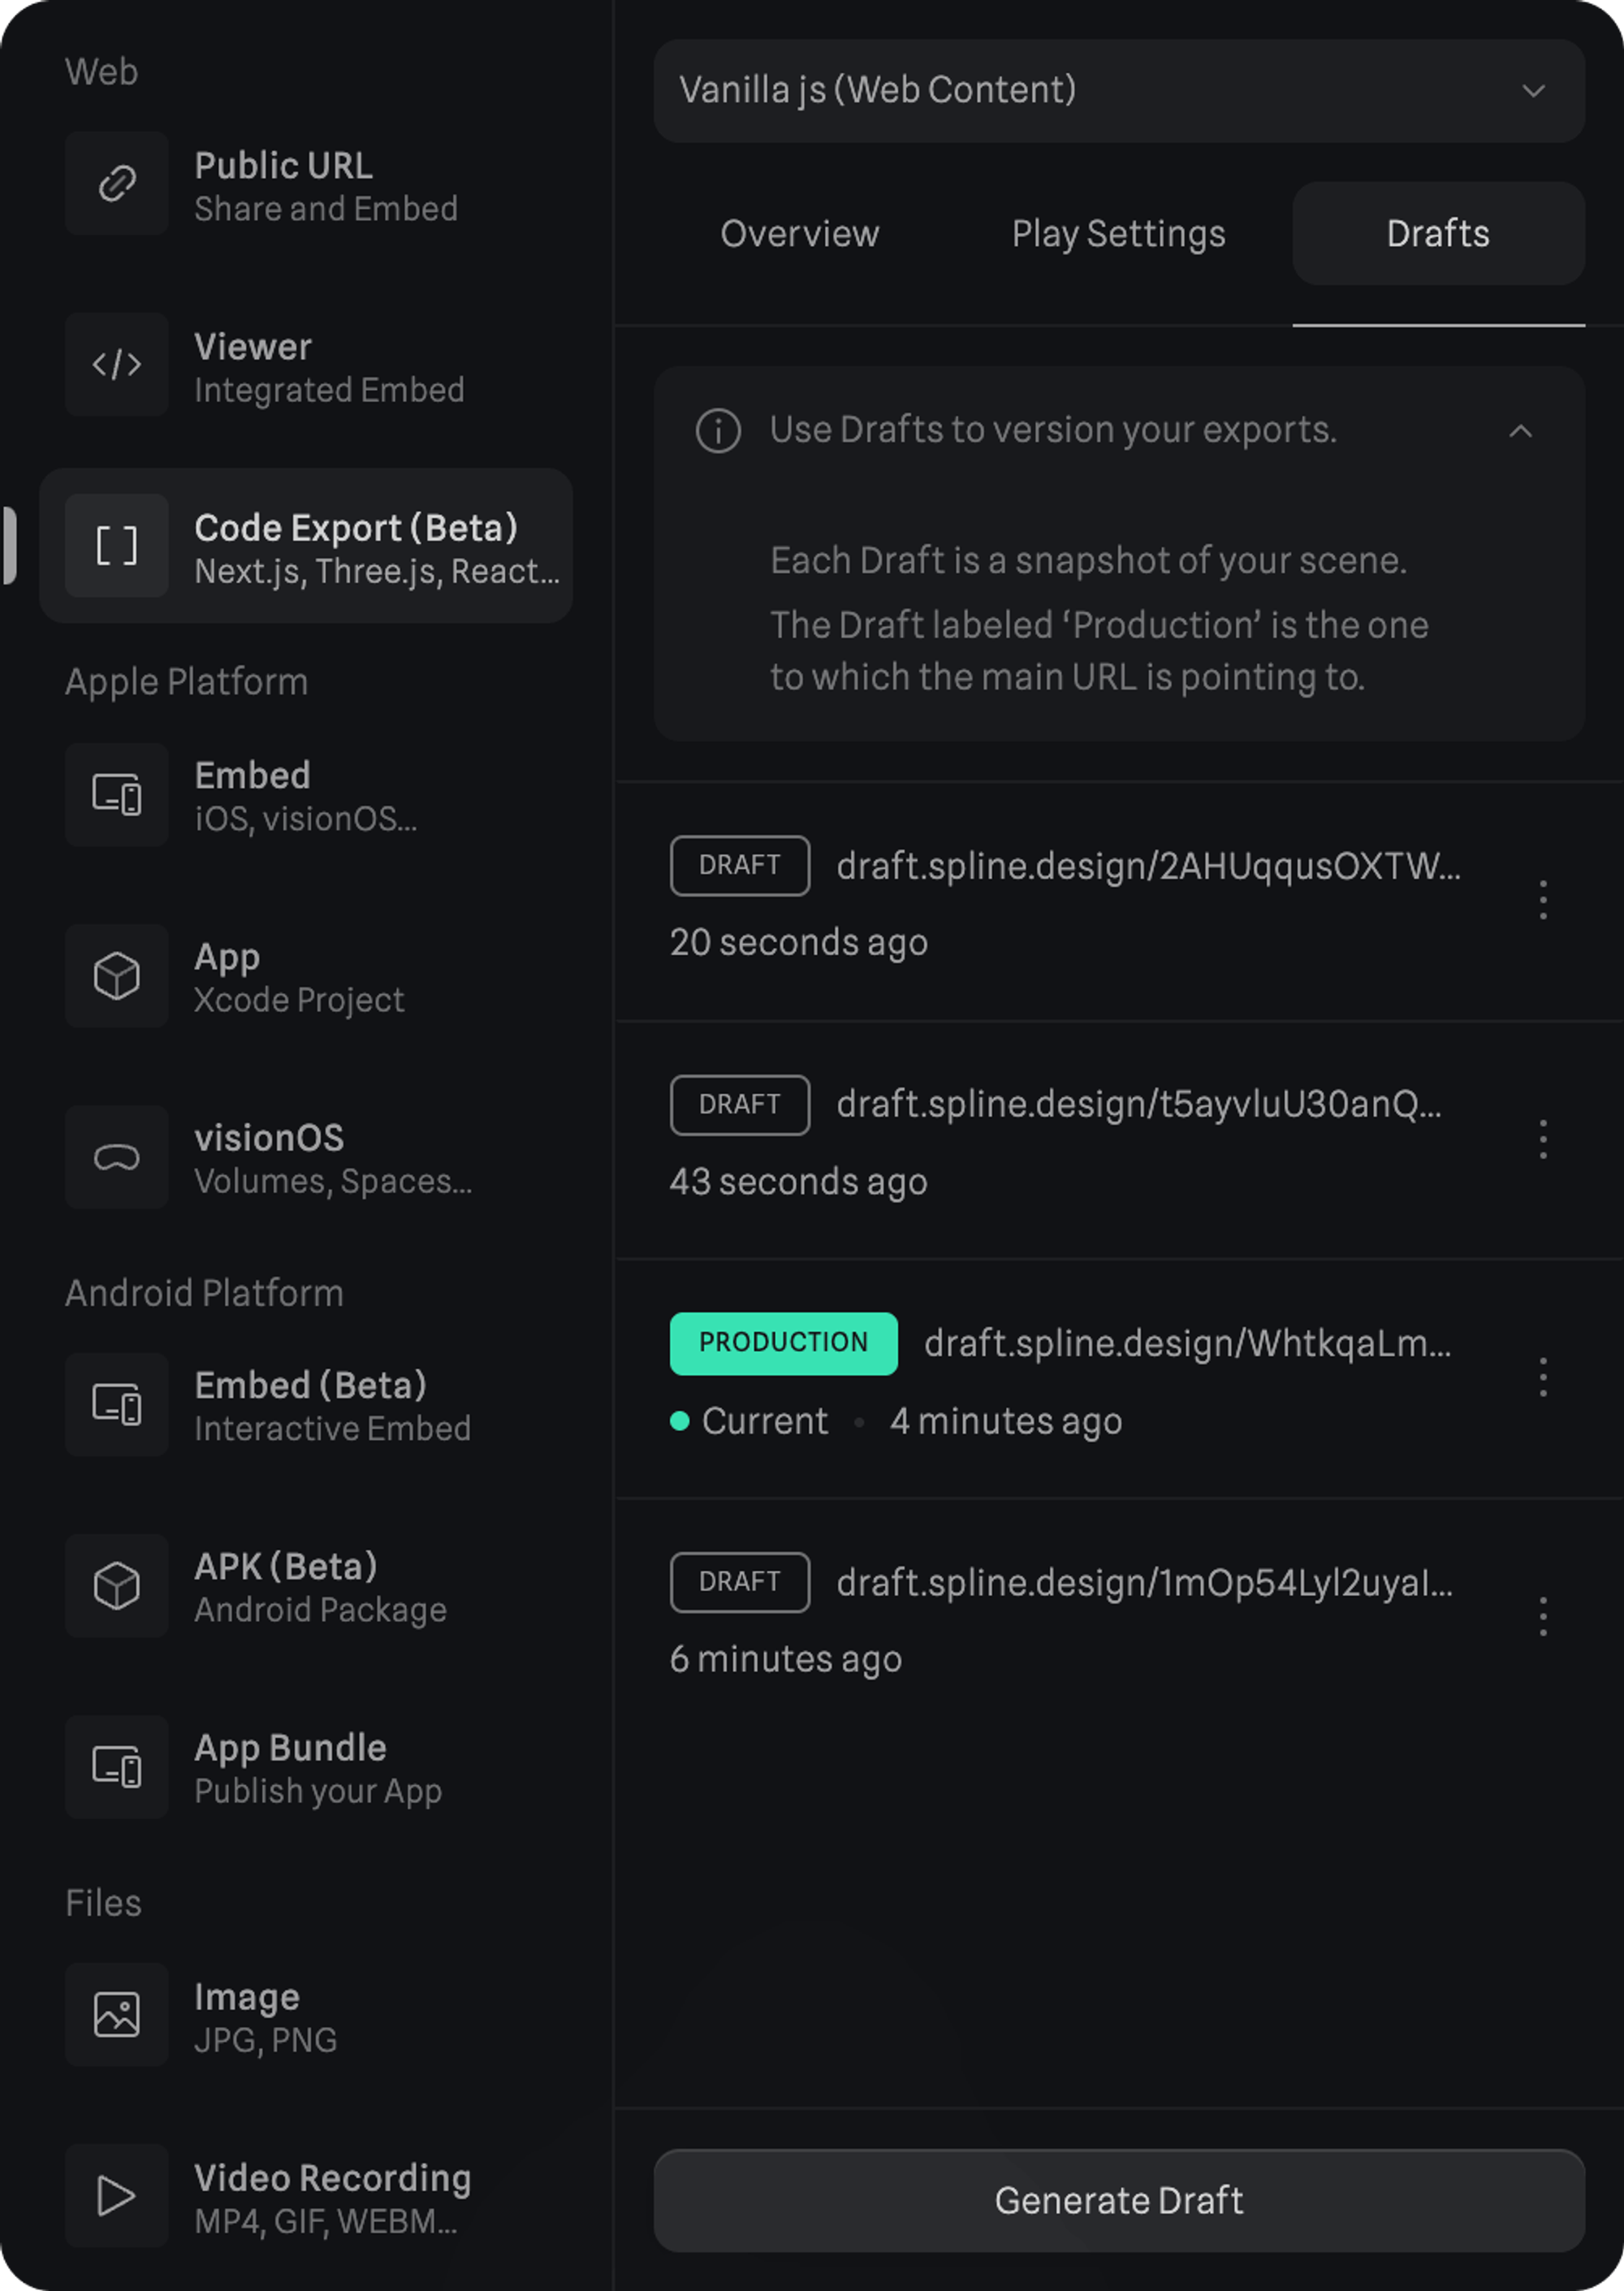This screenshot has height=2291, width=1624.
Task: Open the draft.spline.design/t5ayvluU30anQ link
Action: (1138, 1104)
